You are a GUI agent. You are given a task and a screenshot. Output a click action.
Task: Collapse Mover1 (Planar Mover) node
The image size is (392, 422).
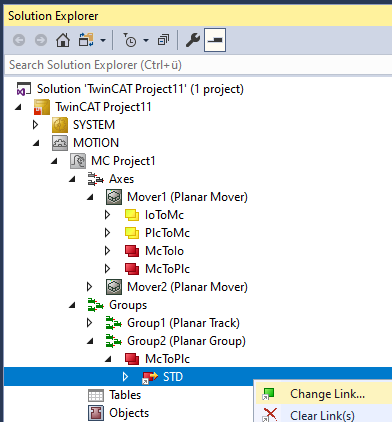click(91, 197)
